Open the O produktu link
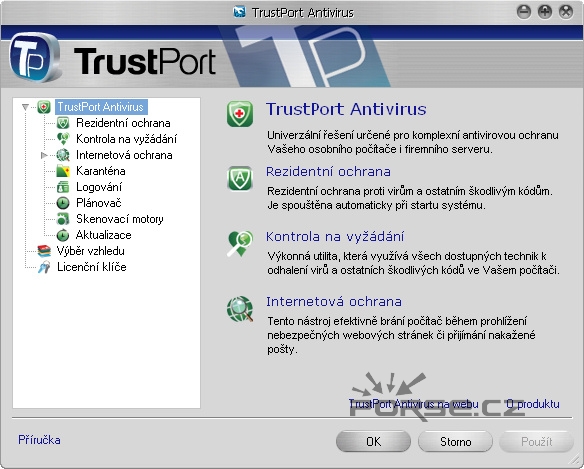The height and width of the screenshot is (469, 584). [x=533, y=404]
